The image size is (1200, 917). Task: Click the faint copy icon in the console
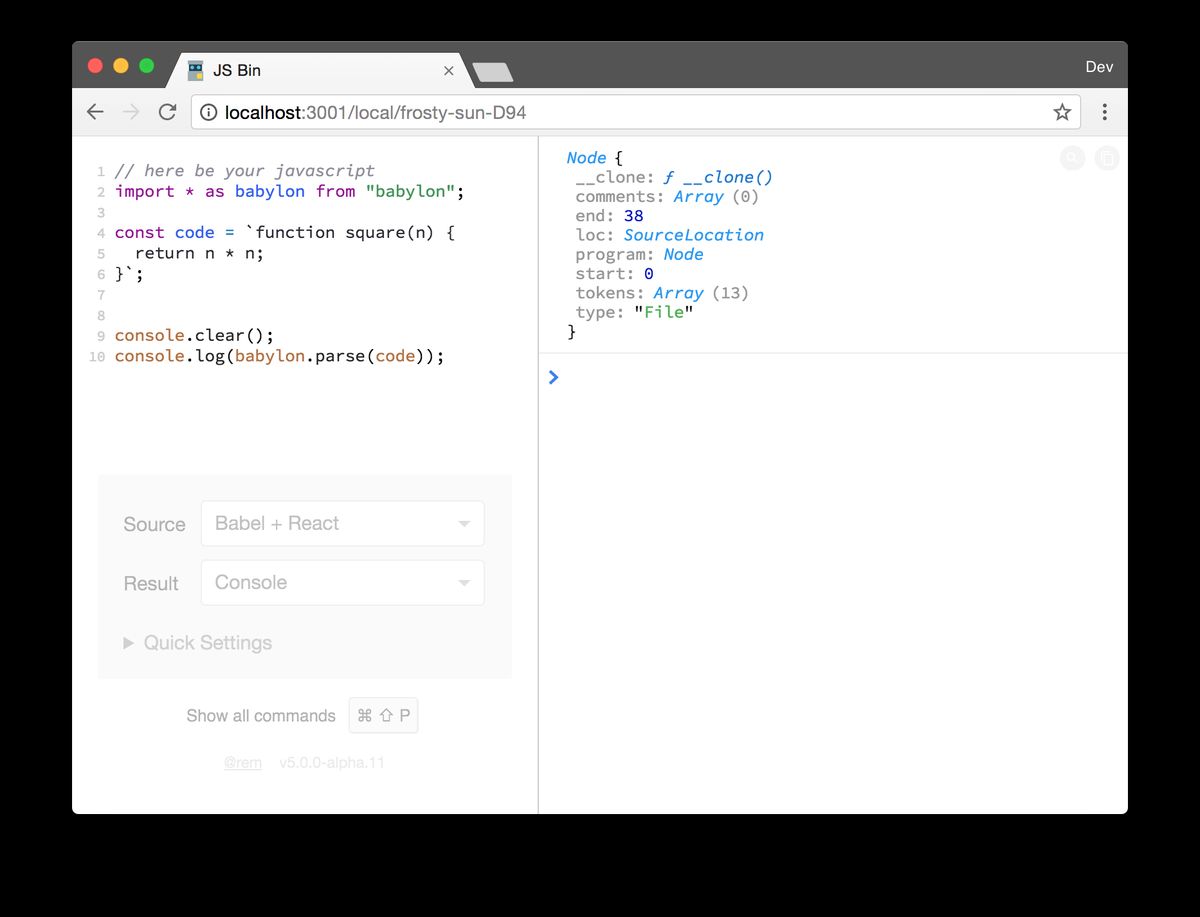(x=1107, y=158)
